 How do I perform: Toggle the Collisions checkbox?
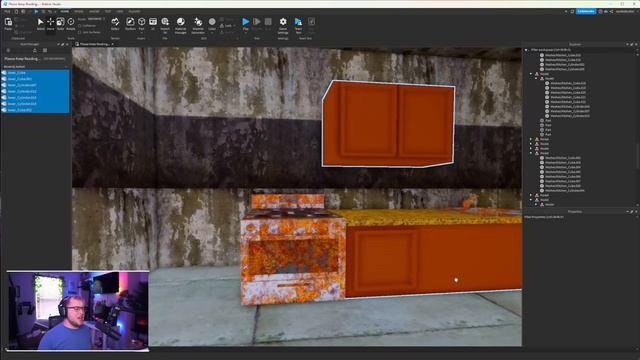point(80,26)
